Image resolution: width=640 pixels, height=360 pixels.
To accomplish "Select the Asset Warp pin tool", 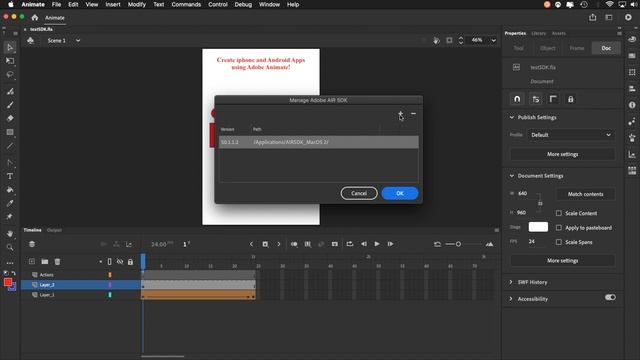I will coord(10,217).
